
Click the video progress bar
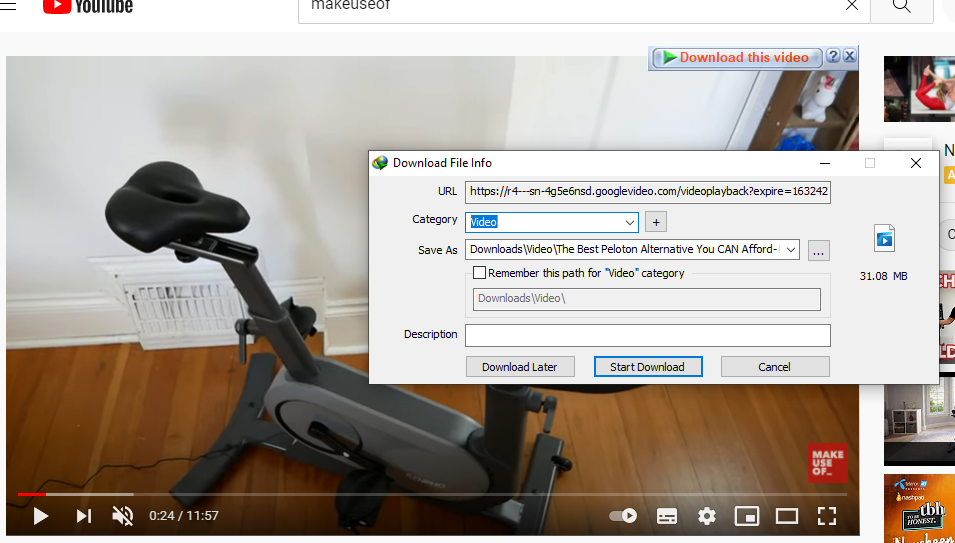(x=432, y=494)
